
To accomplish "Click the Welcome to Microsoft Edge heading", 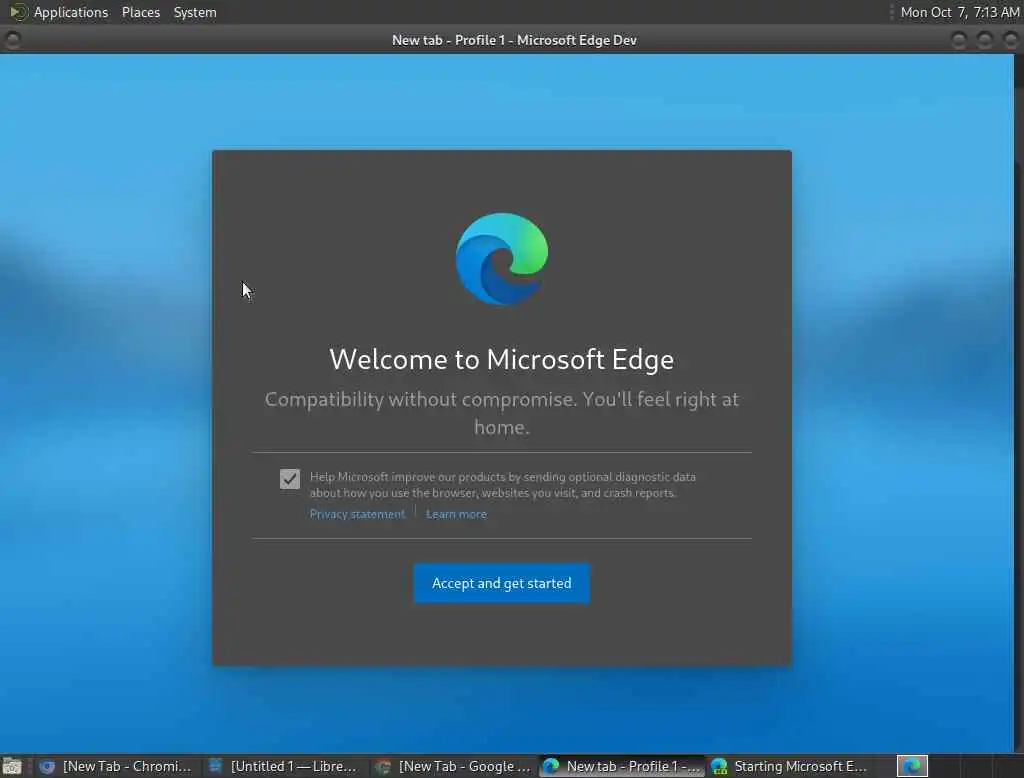I will (x=502, y=360).
